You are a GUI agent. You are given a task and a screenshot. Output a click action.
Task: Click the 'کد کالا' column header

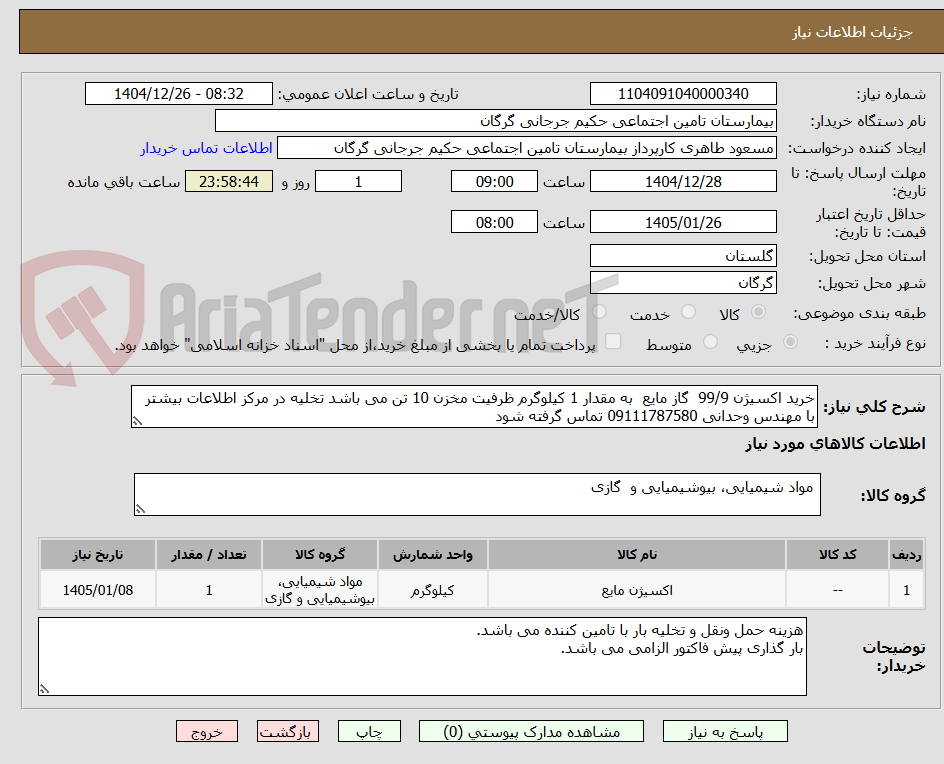(x=837, y=554)
